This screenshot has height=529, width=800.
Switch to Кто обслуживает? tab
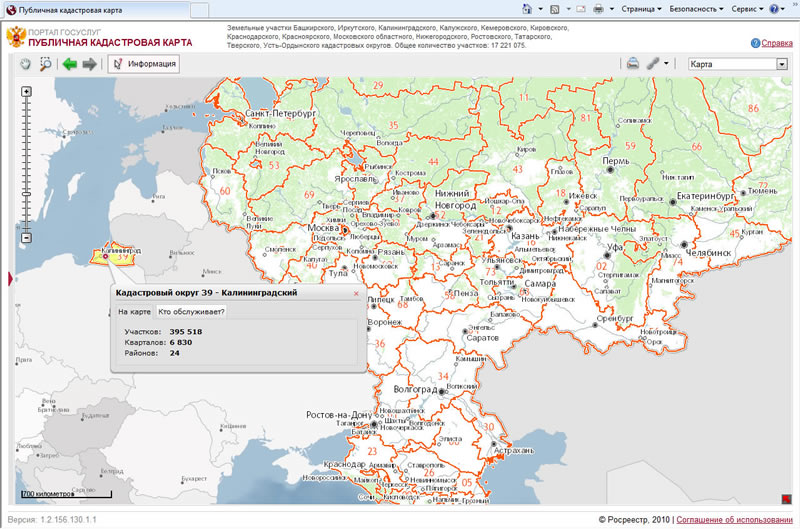[191, 312]
